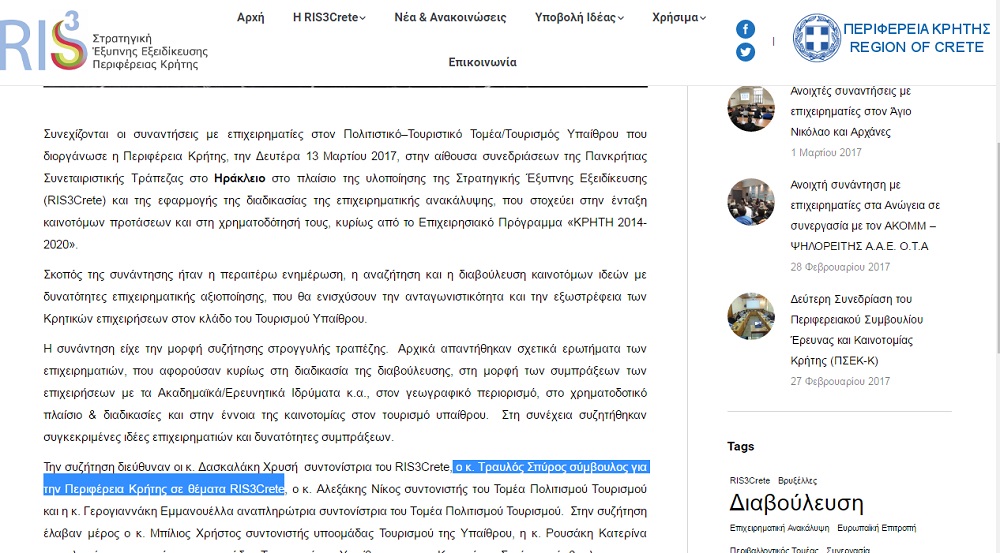
Task: Select the RIS3Crete tag
Action: pyautogui.click(x=749, y=480)
